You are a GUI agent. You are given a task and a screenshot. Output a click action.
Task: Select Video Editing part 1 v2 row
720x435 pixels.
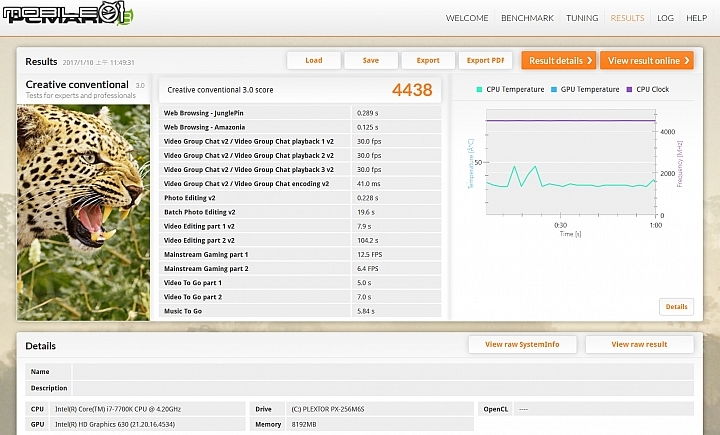coord(300,226)
